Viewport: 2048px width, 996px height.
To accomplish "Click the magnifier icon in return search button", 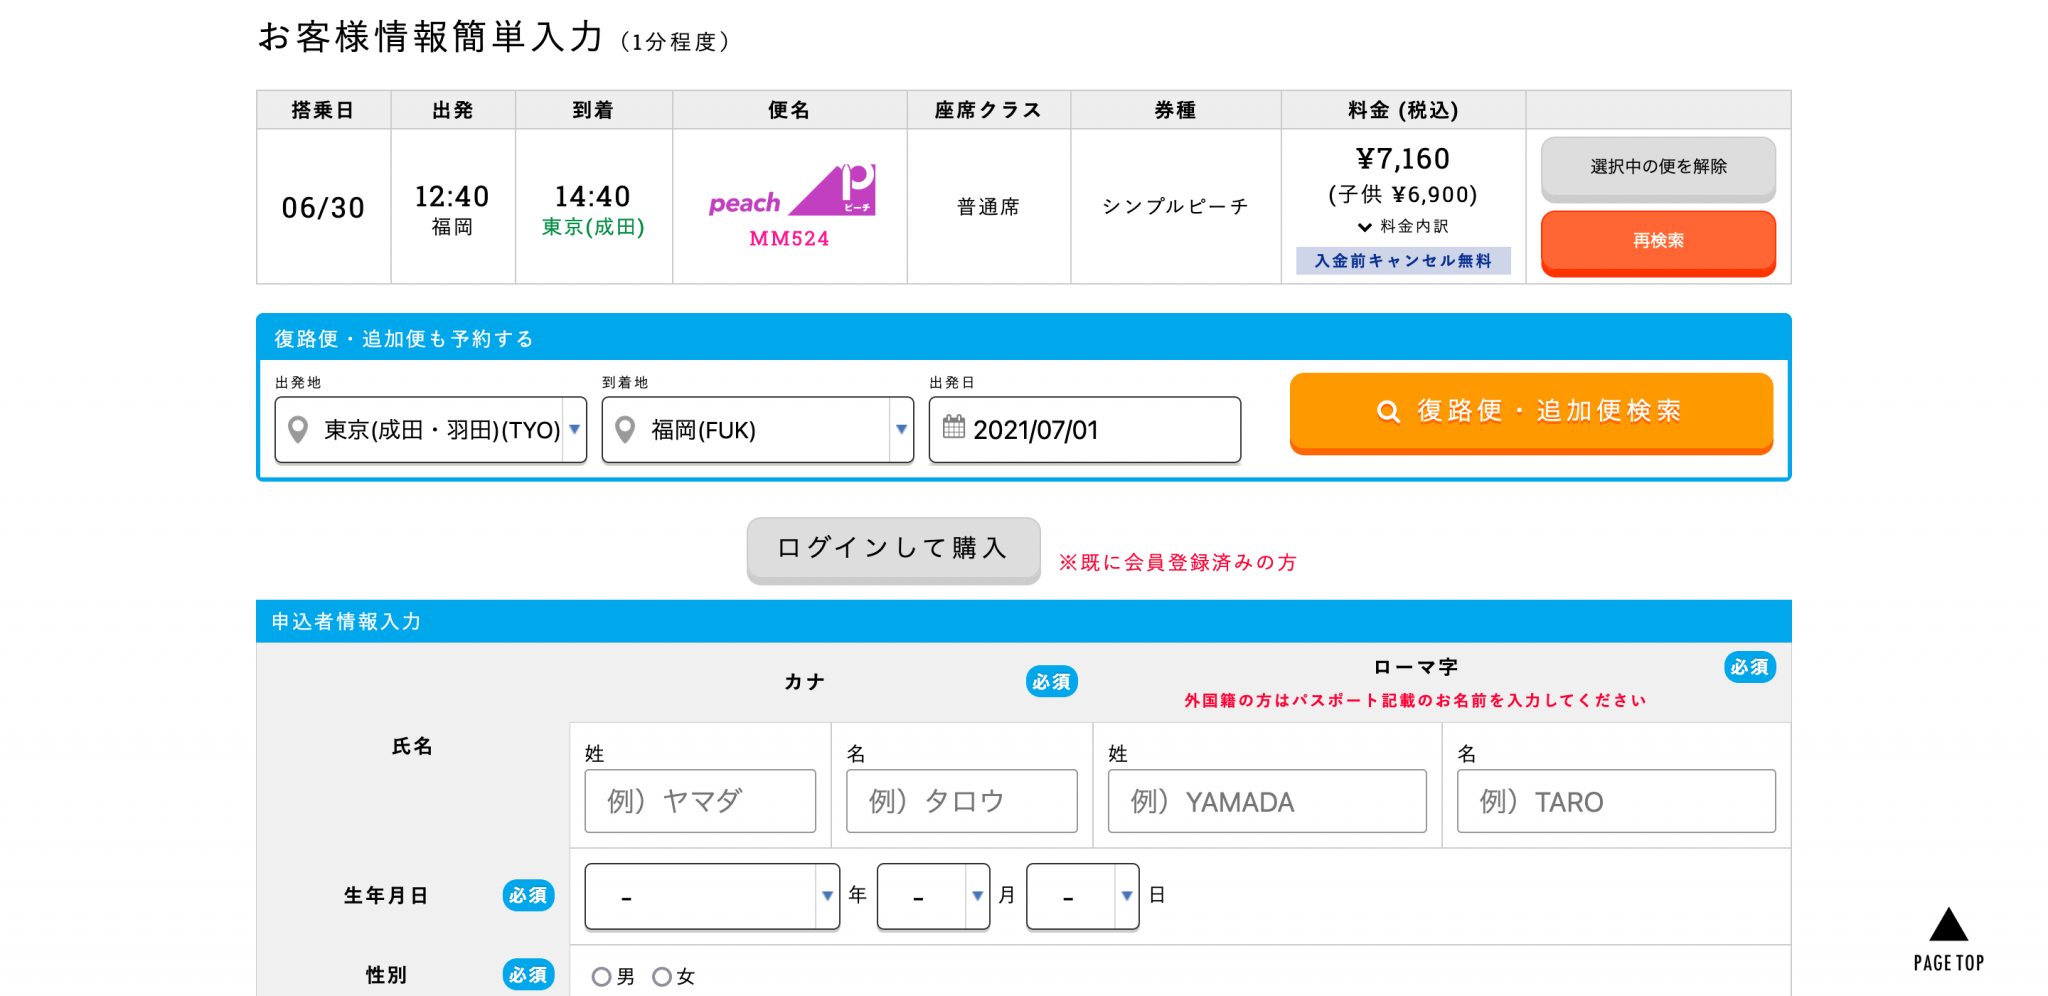I will coord(1388,411).
